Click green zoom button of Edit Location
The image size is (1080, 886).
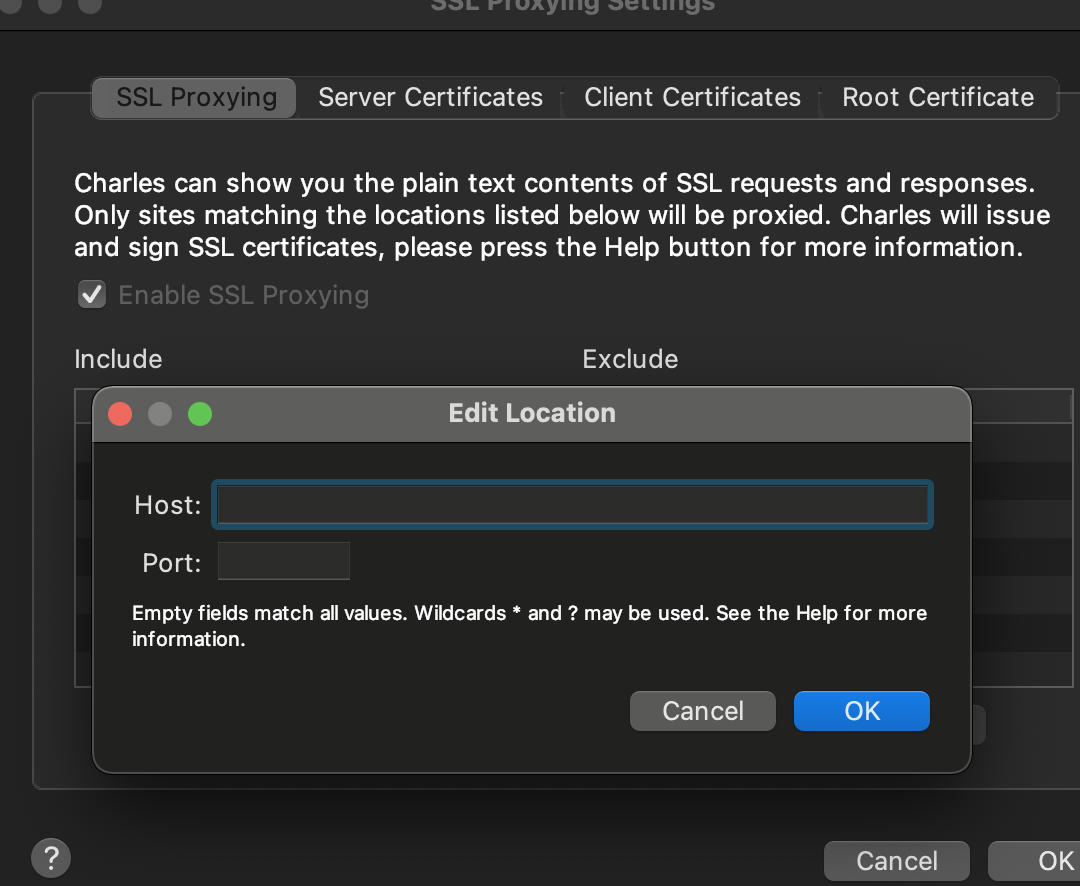point(200,414)
